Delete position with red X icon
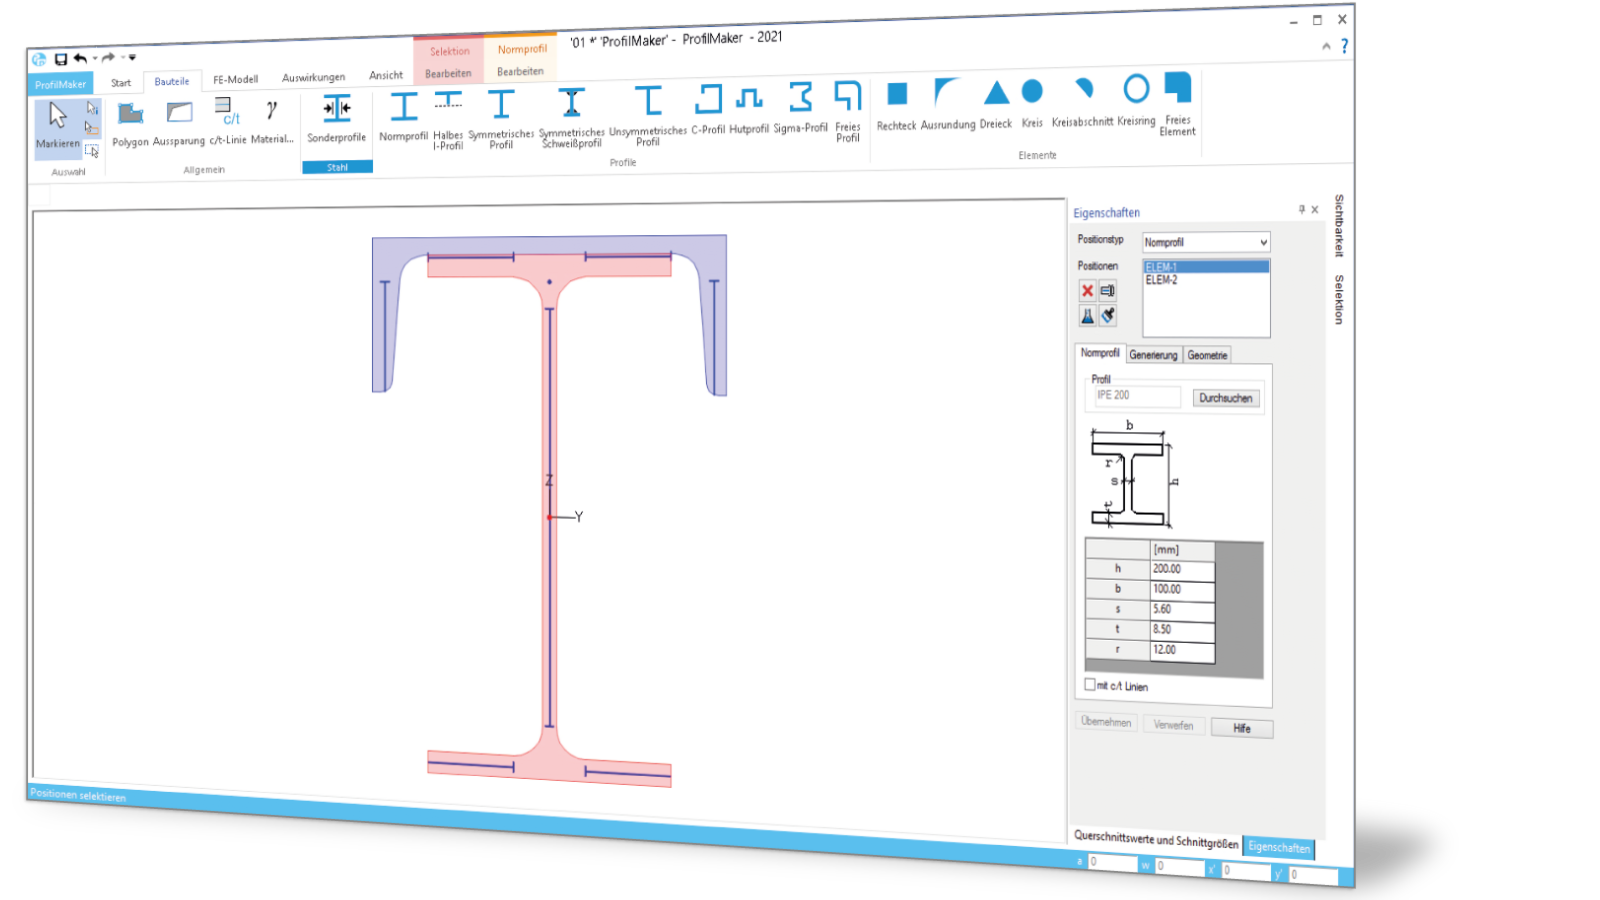Image resolution: width=1600 pixels, height=900 pixels. click(1087, 291)
